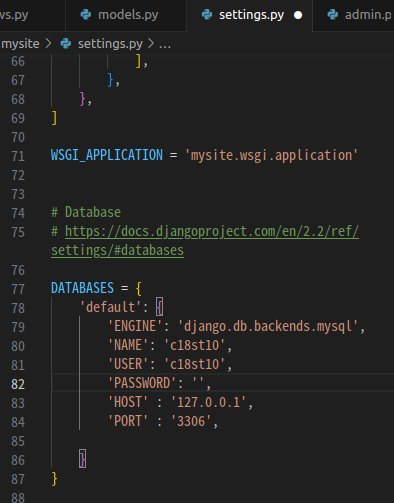Click the Python icon on settings.py tab

pos(207,15)
